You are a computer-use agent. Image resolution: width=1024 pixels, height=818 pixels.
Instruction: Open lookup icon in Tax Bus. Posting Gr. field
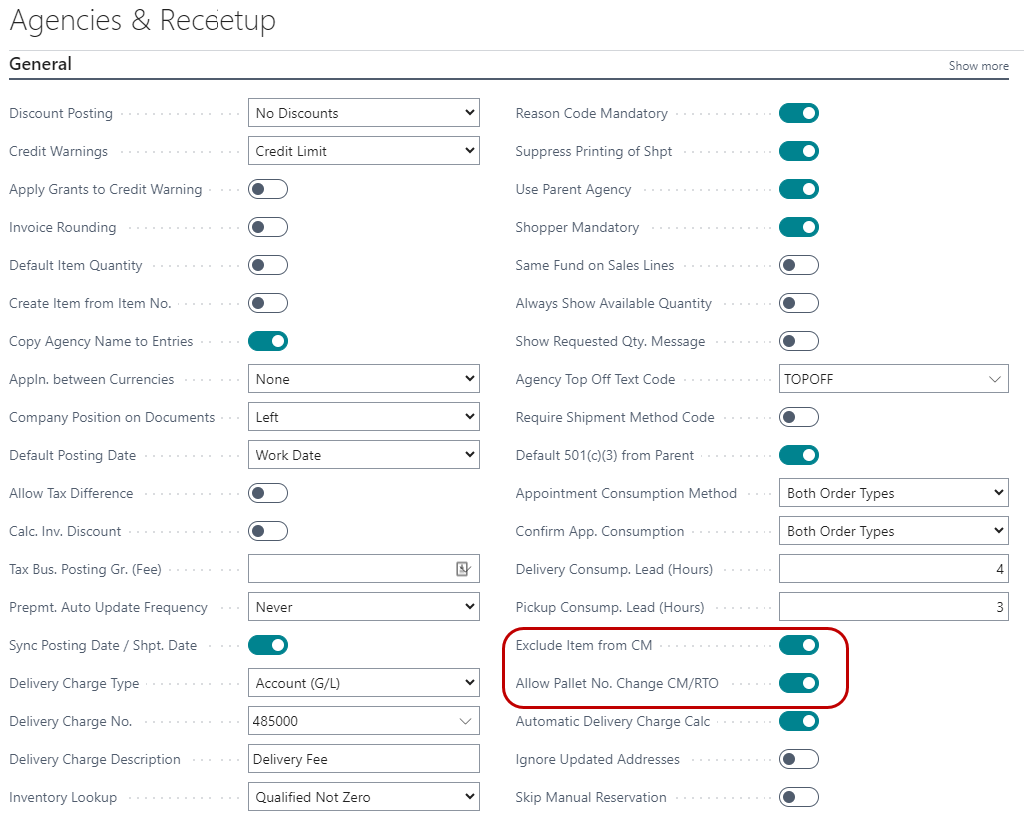coord(463,569)
